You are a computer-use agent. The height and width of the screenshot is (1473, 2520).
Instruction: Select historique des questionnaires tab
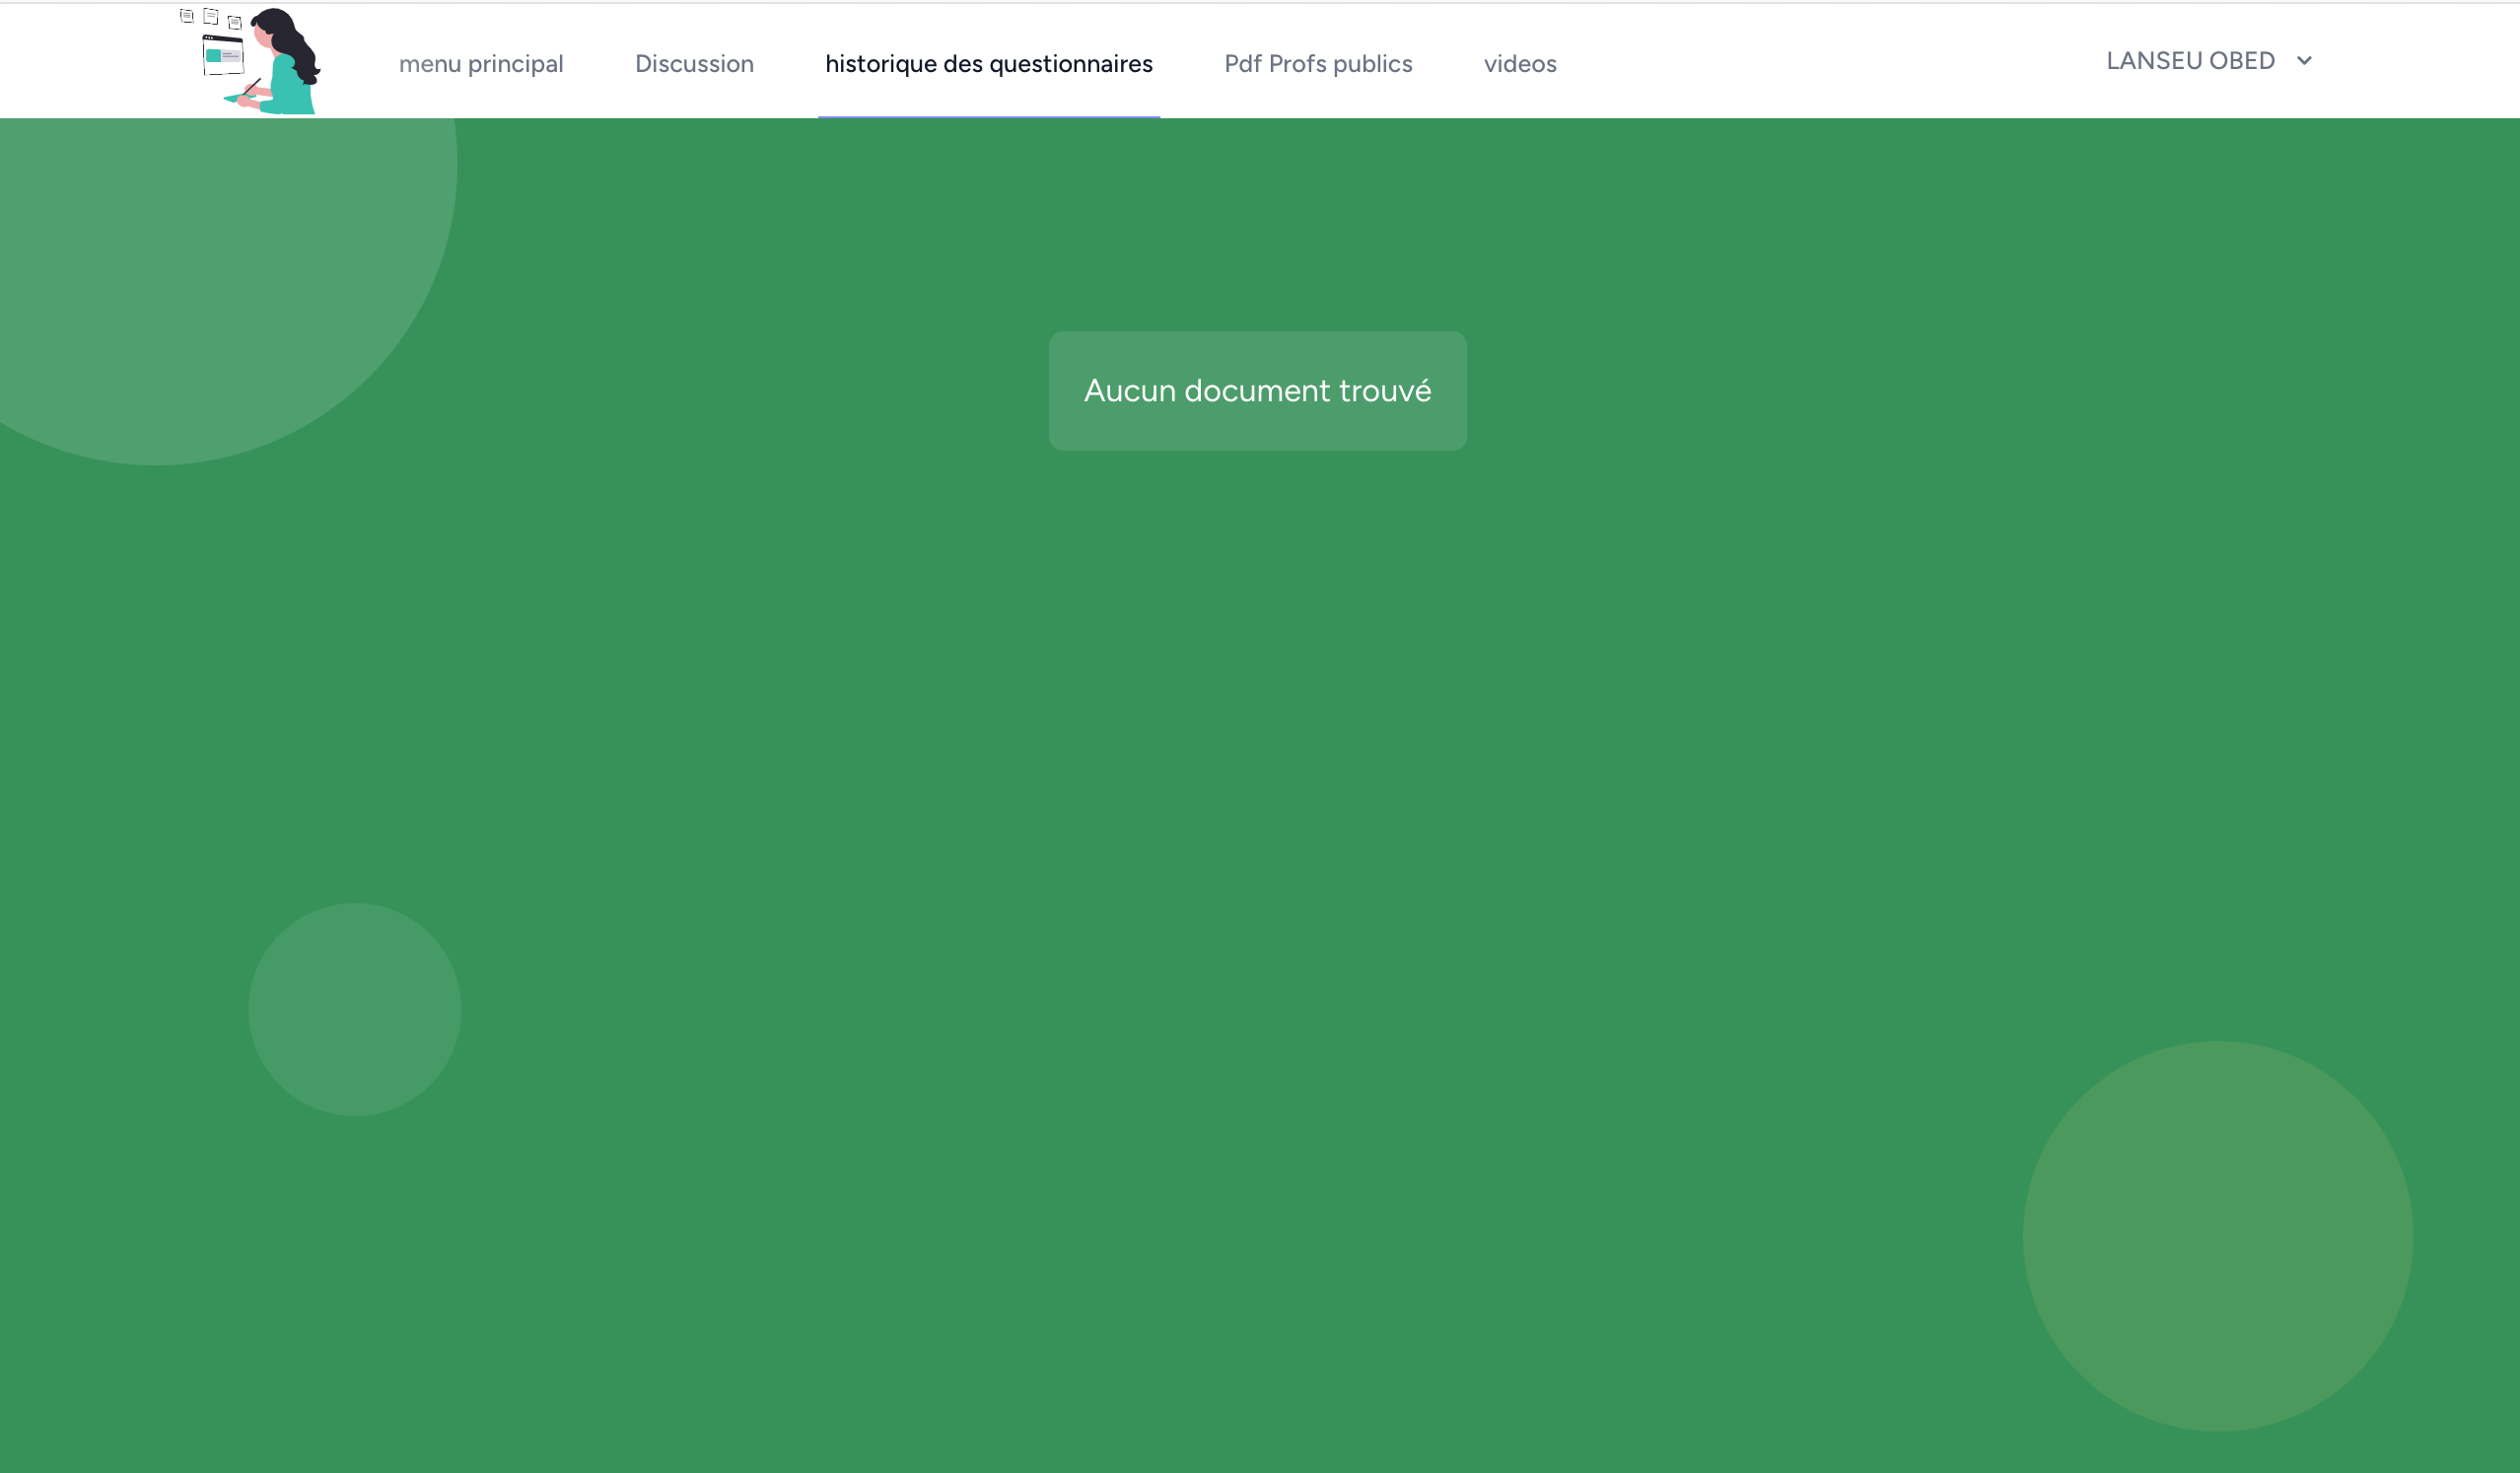click(x=988, y=64)
